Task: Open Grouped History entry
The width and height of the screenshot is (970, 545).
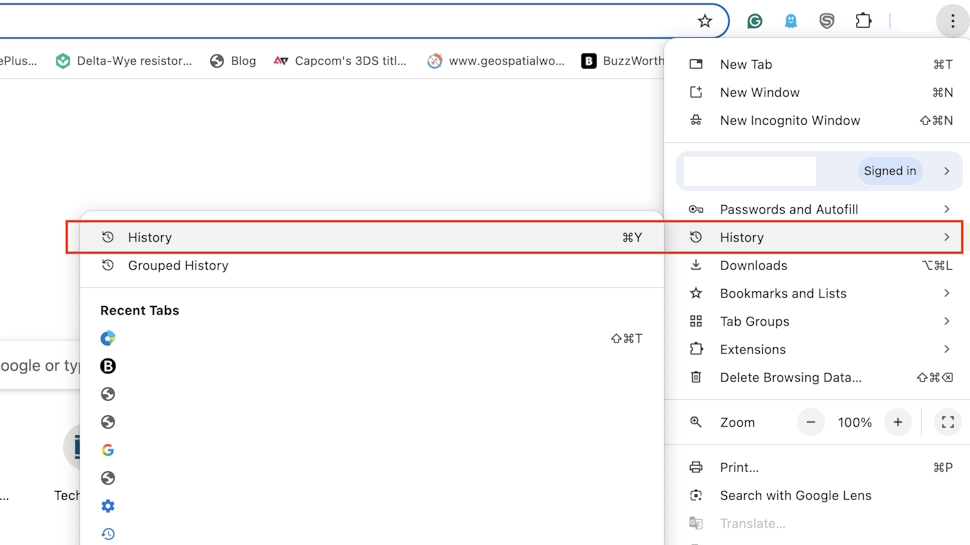Action: [371, 265]
